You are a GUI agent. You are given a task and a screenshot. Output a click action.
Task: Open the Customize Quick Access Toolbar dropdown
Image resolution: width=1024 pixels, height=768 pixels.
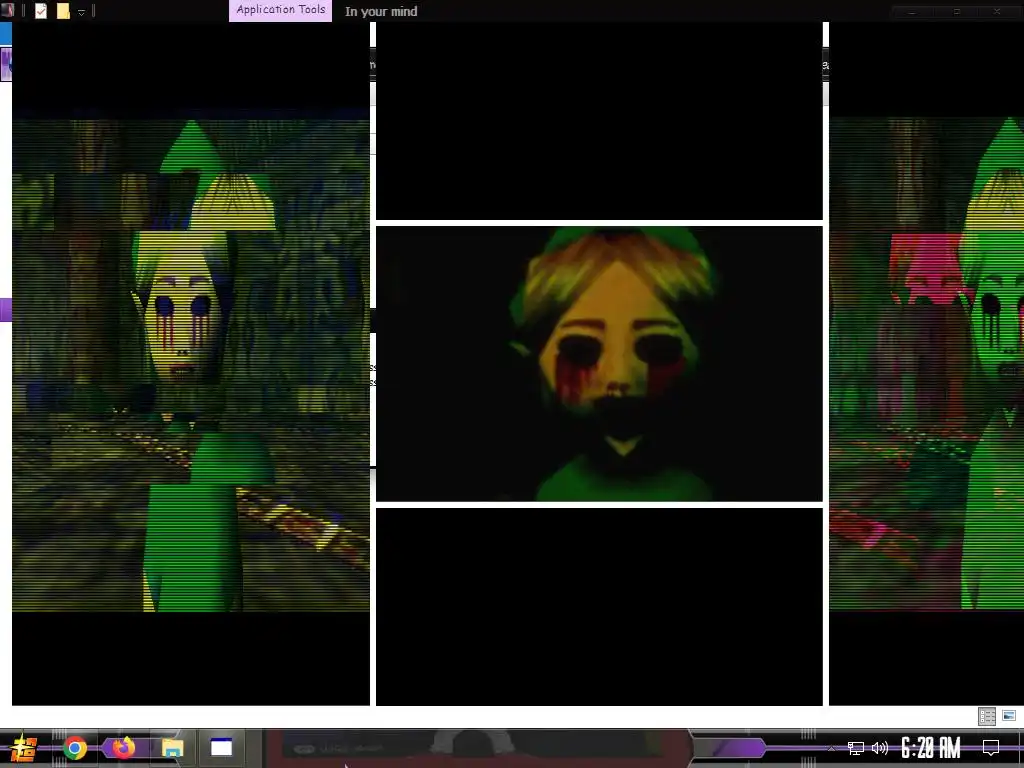coord(82,12)
